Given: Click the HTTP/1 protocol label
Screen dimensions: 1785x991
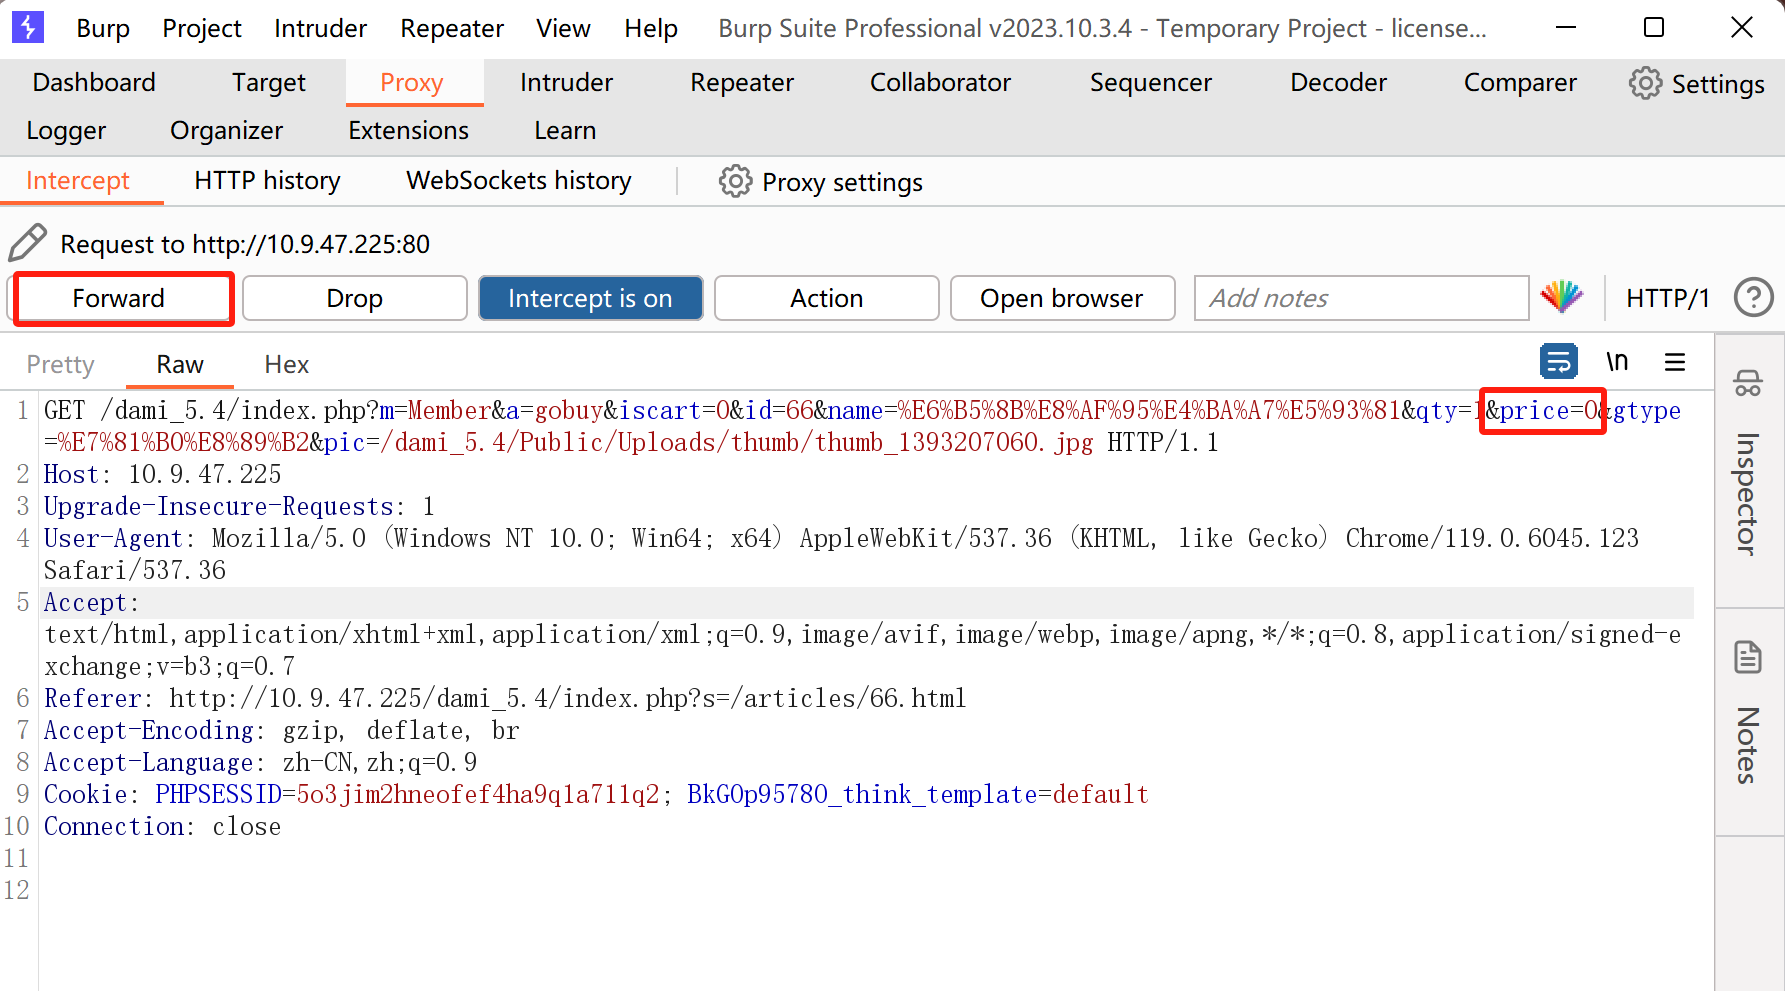Looking at the screenshot, I should (x=1668, y=298).
